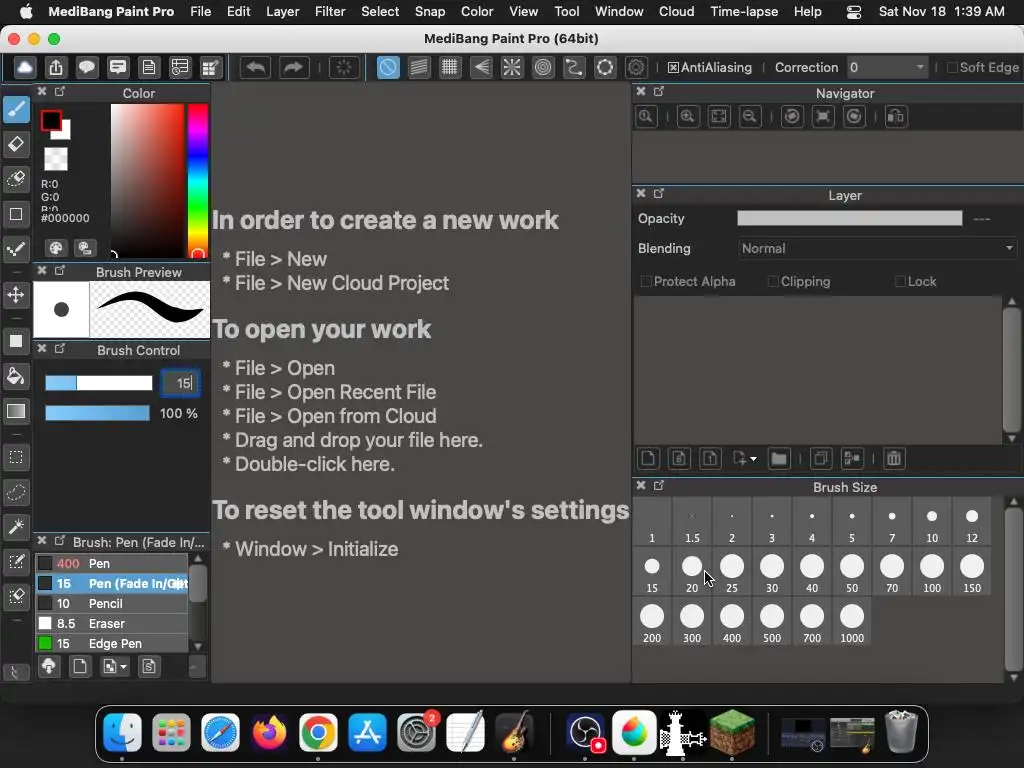Select the Lasso selection tool

(x=16, y=492)
